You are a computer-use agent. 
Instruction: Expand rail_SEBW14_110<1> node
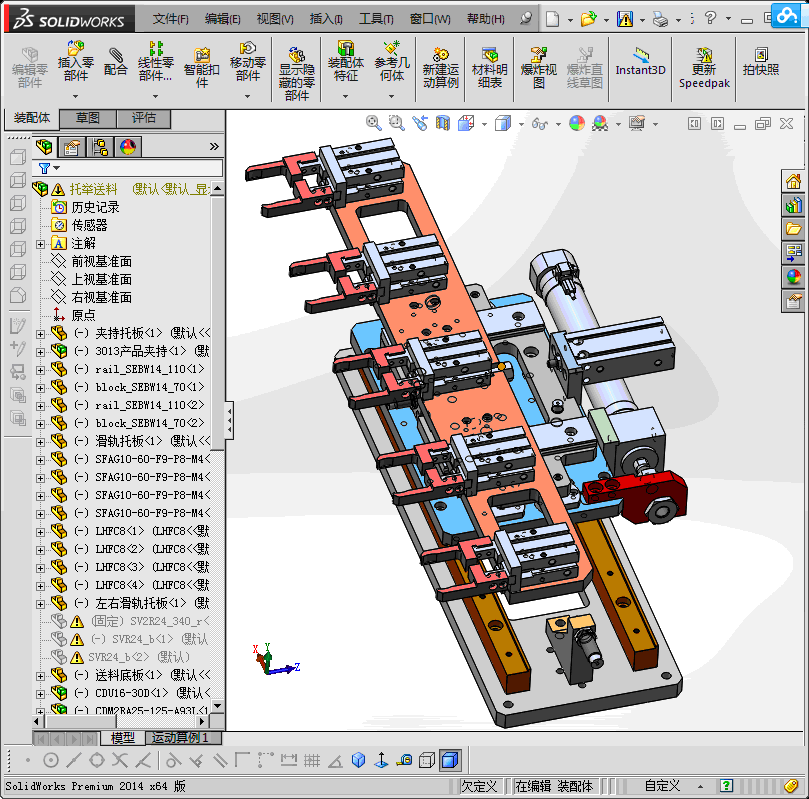(x=40, y=370)
